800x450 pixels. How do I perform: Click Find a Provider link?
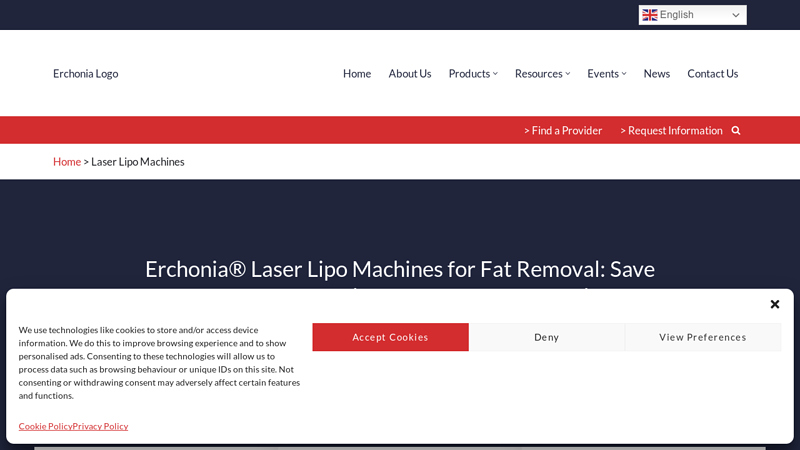coord(563,131)
